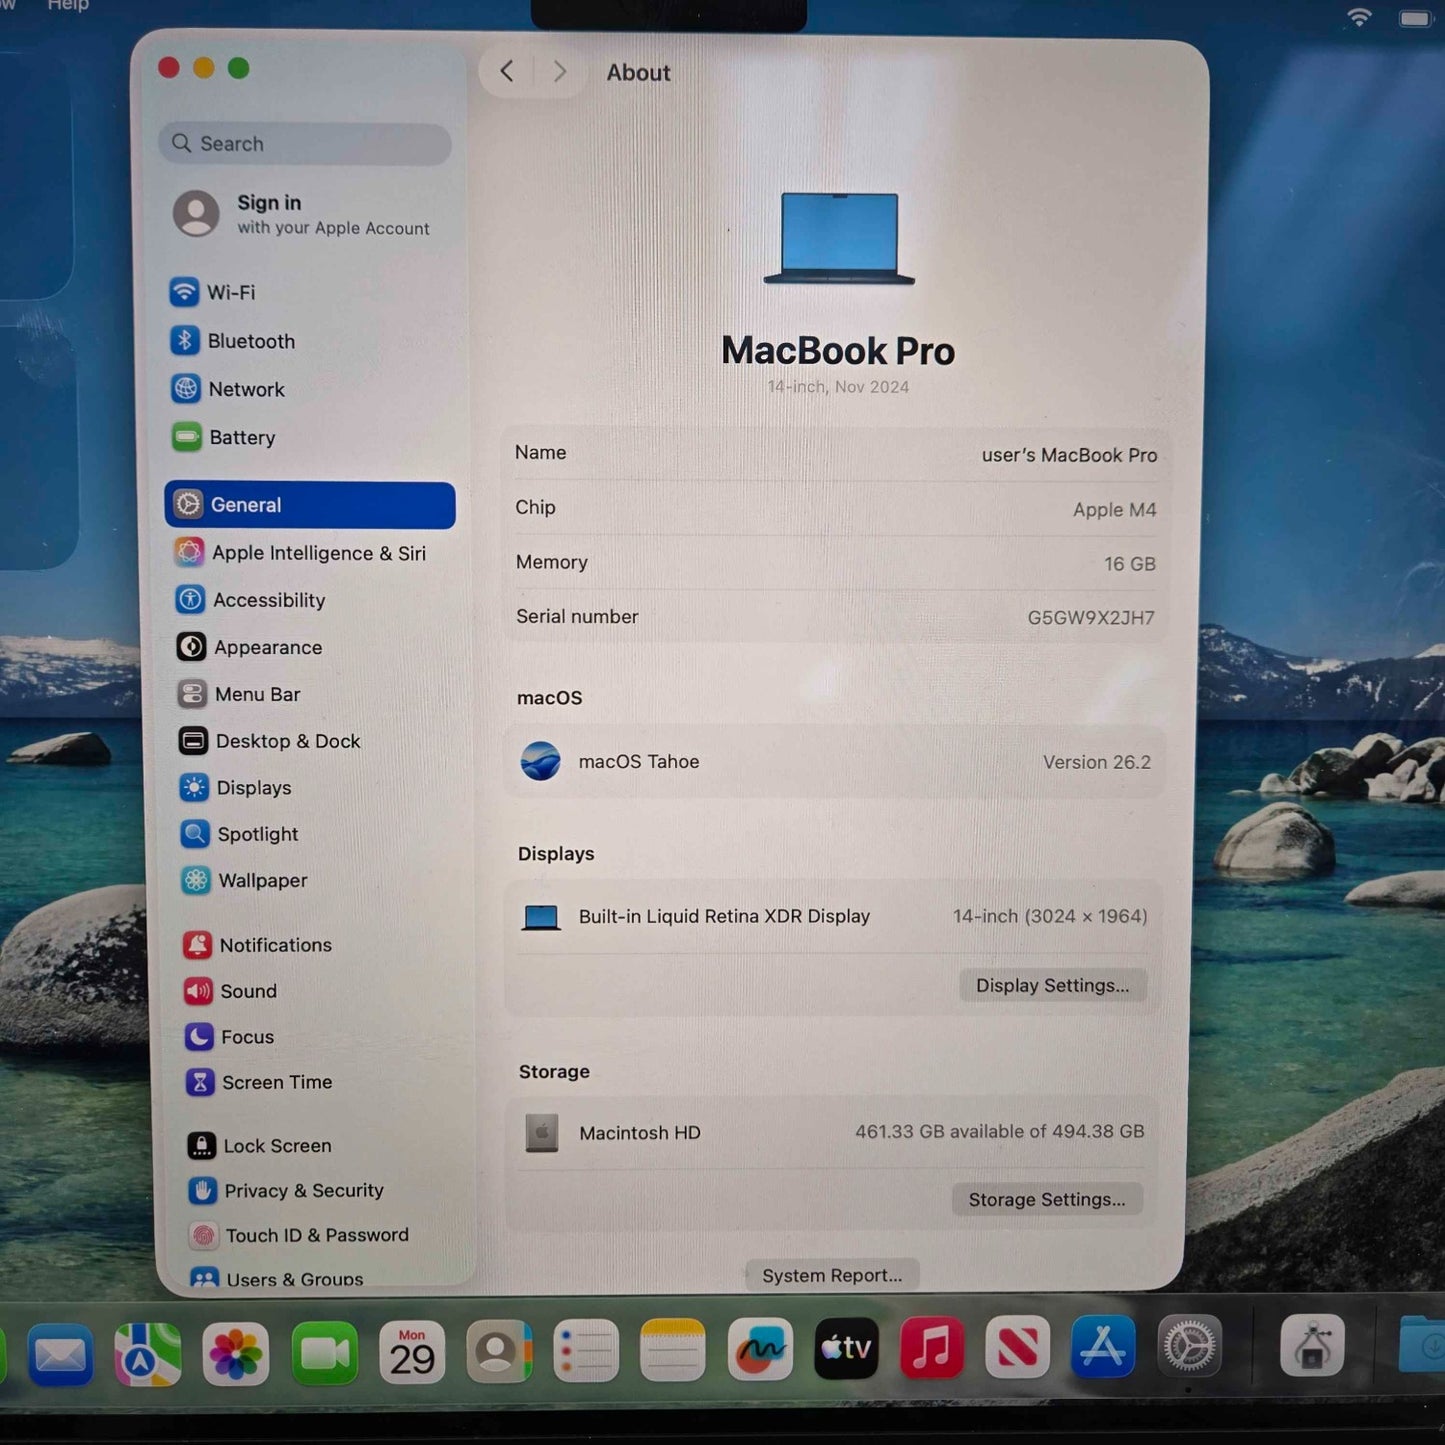Launch the App Store from Dock
This screenshot has height=1445, width=1445.
coord(1103,1348)
